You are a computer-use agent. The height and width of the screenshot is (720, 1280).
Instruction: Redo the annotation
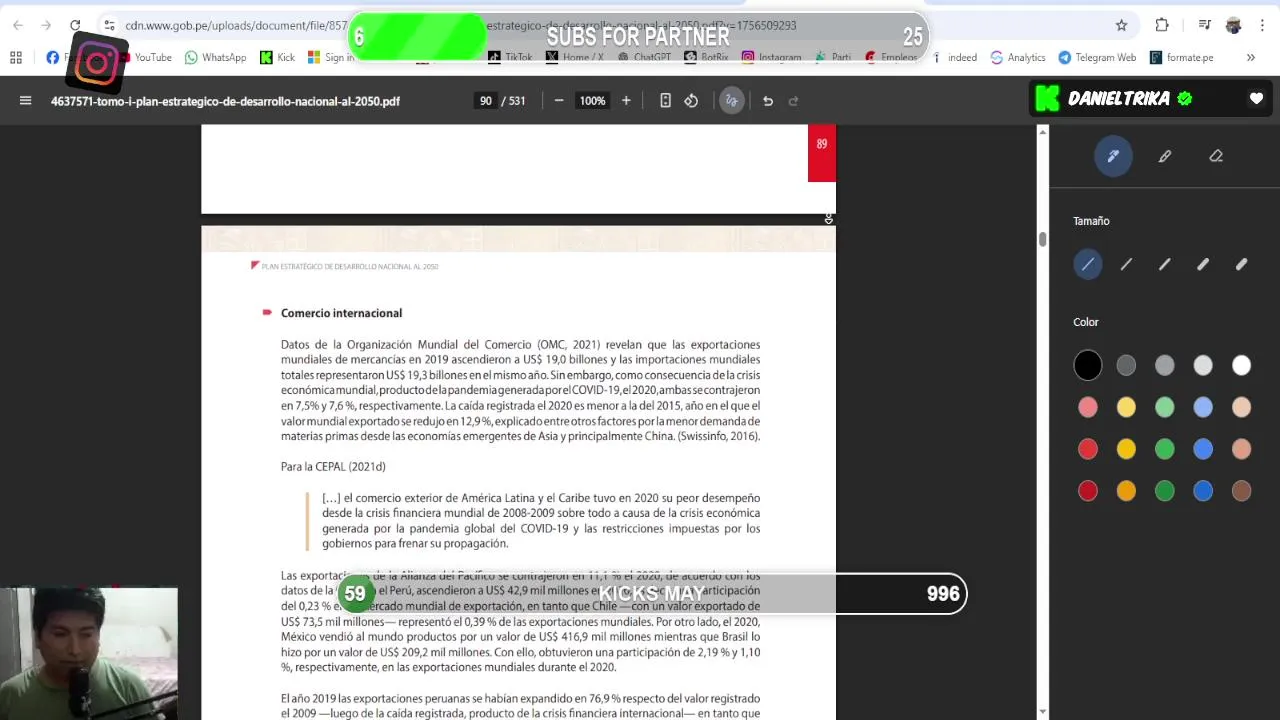tap(794, 100)
